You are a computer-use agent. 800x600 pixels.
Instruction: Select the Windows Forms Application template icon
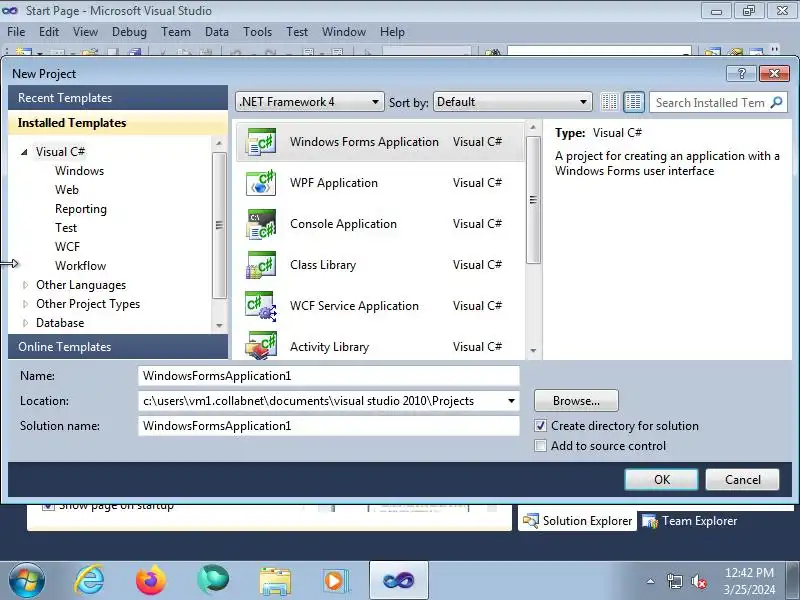click(x=261, y=142)
